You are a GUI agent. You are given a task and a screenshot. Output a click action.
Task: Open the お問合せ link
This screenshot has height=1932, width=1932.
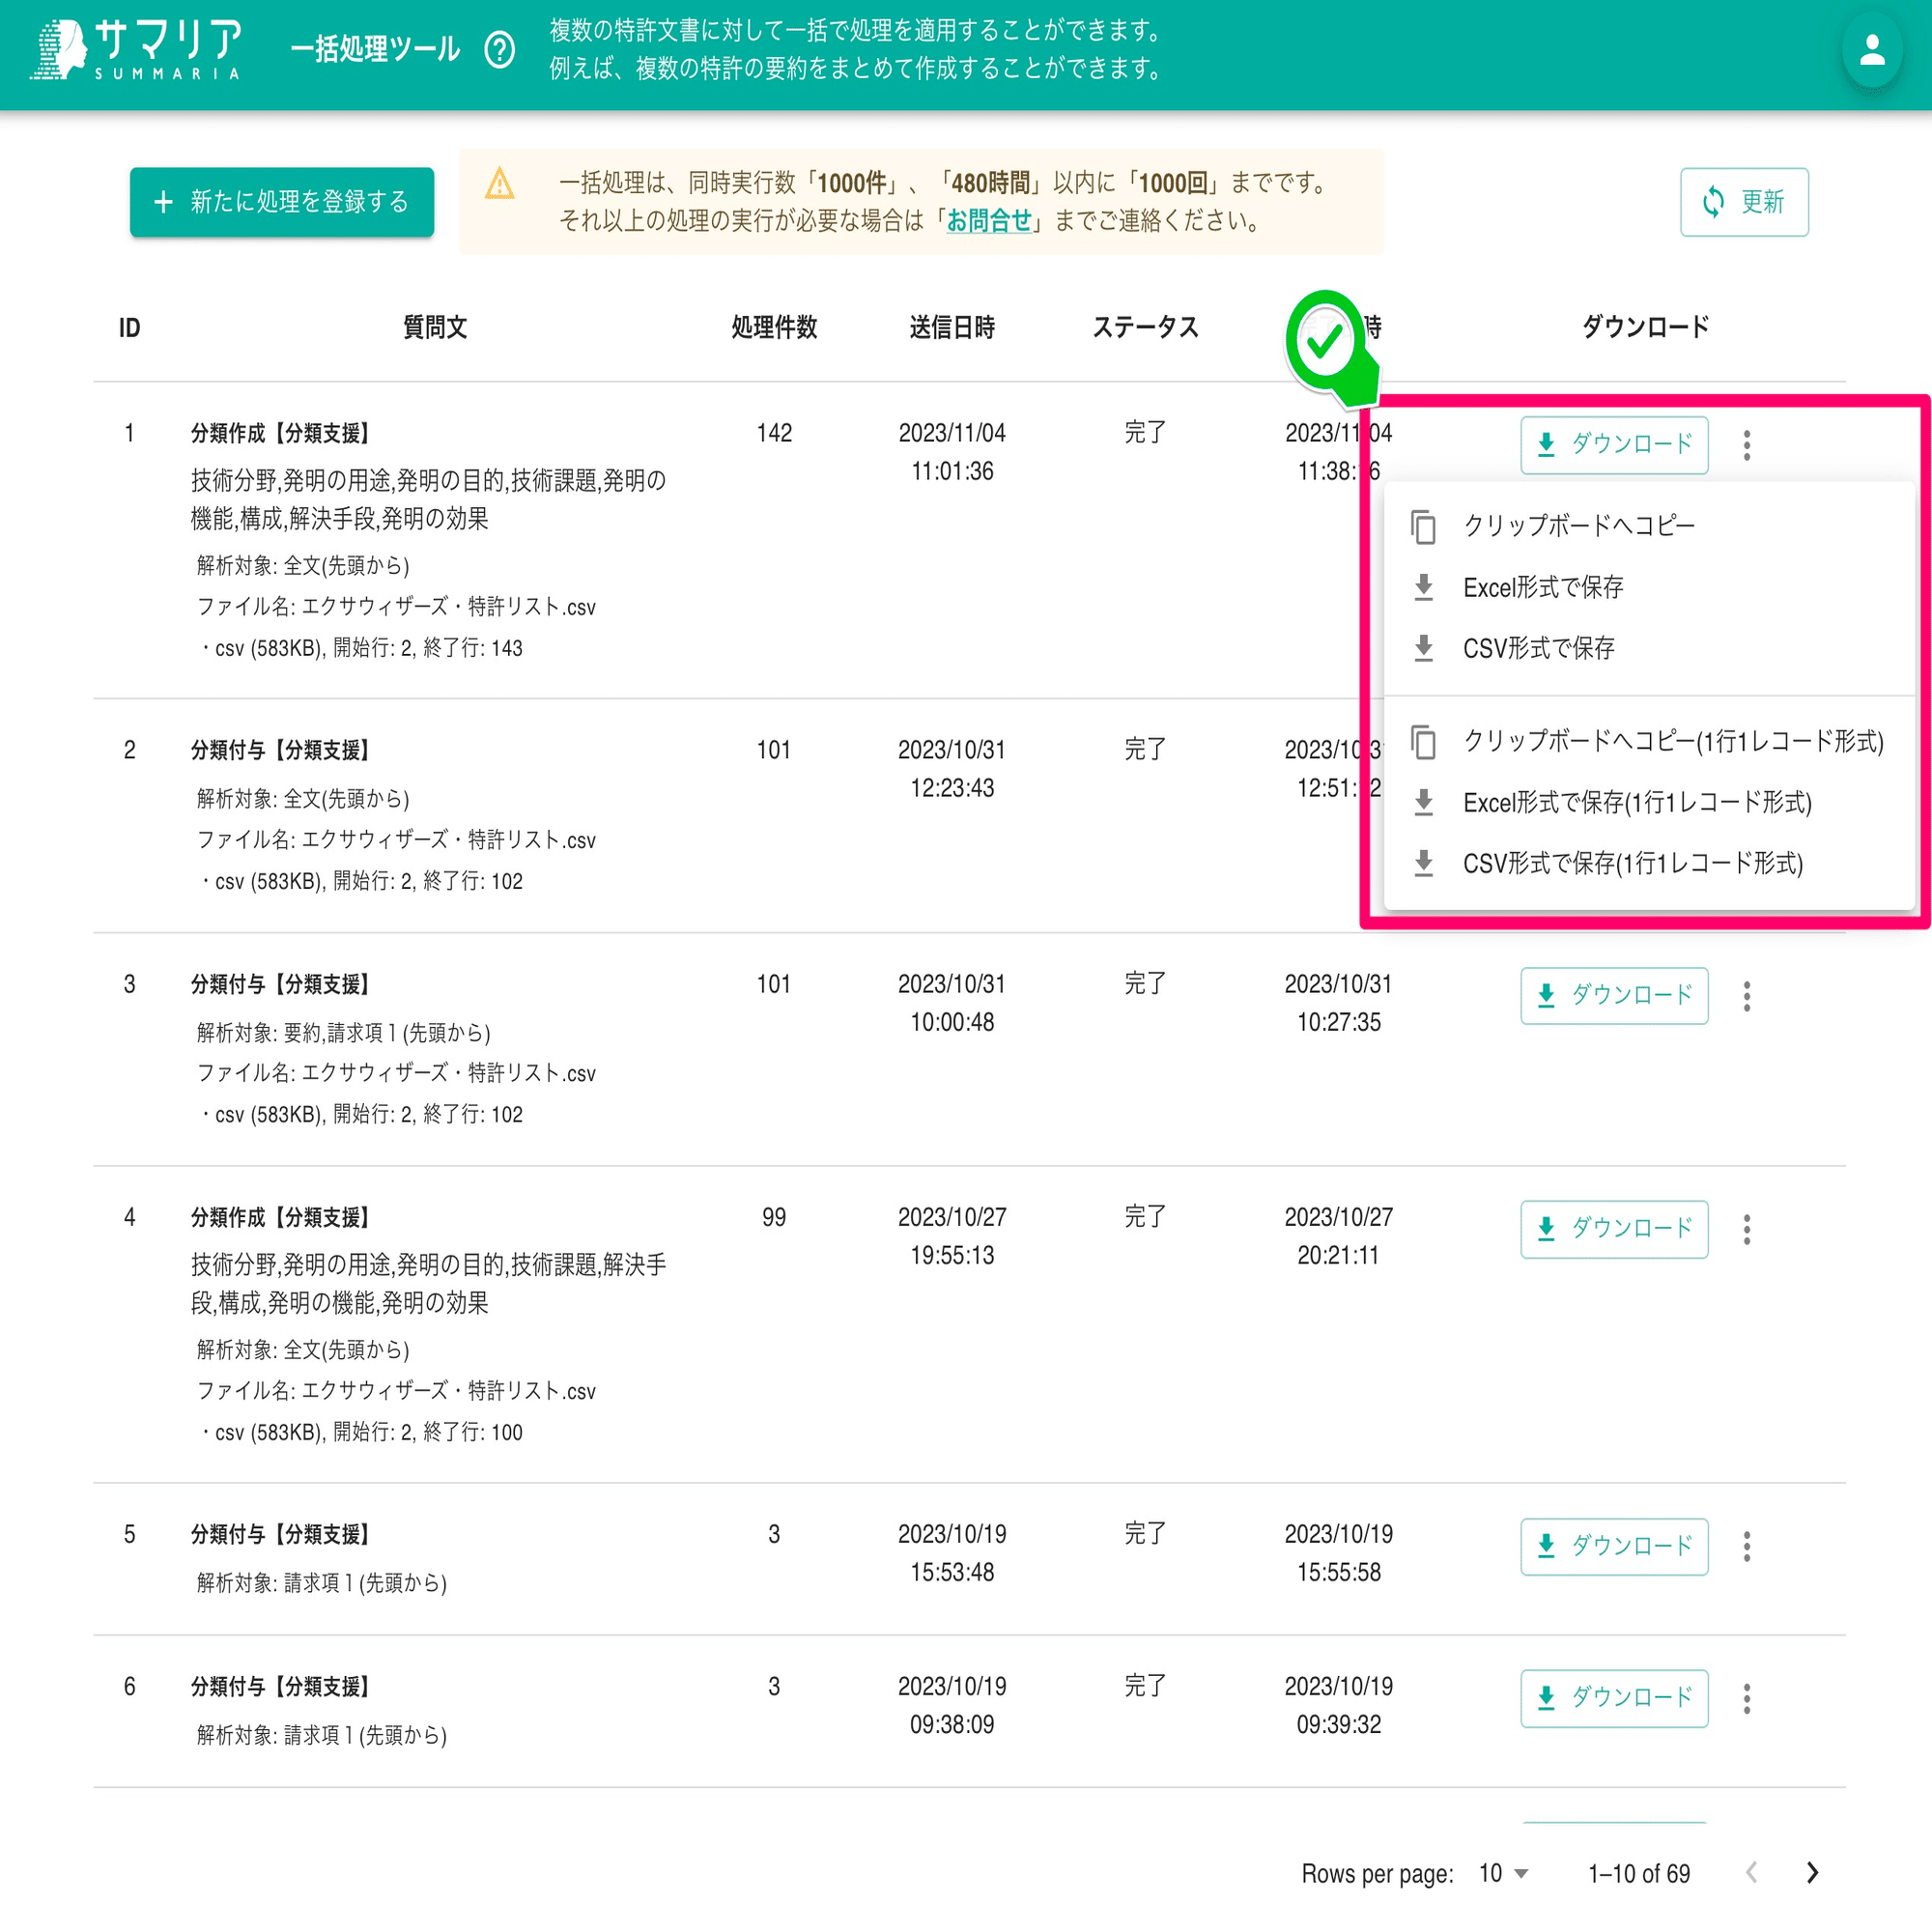(988, 220)
